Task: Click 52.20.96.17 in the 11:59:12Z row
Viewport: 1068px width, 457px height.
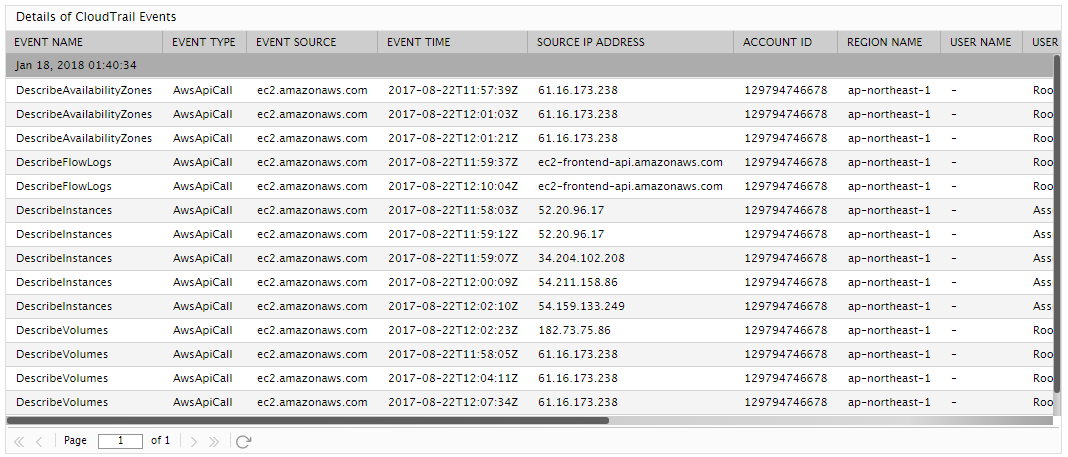Action: 571,234
